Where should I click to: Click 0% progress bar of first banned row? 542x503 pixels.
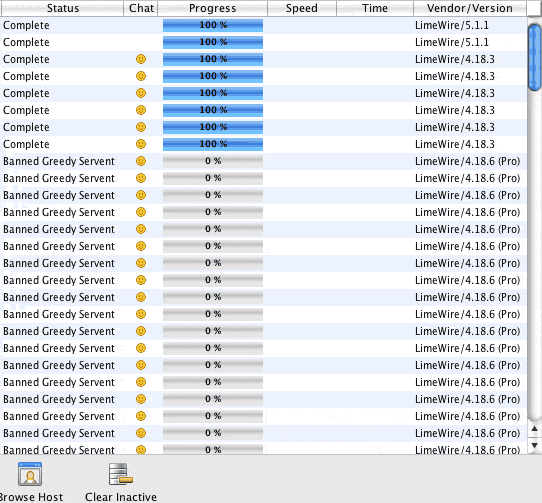coord(213,161)
